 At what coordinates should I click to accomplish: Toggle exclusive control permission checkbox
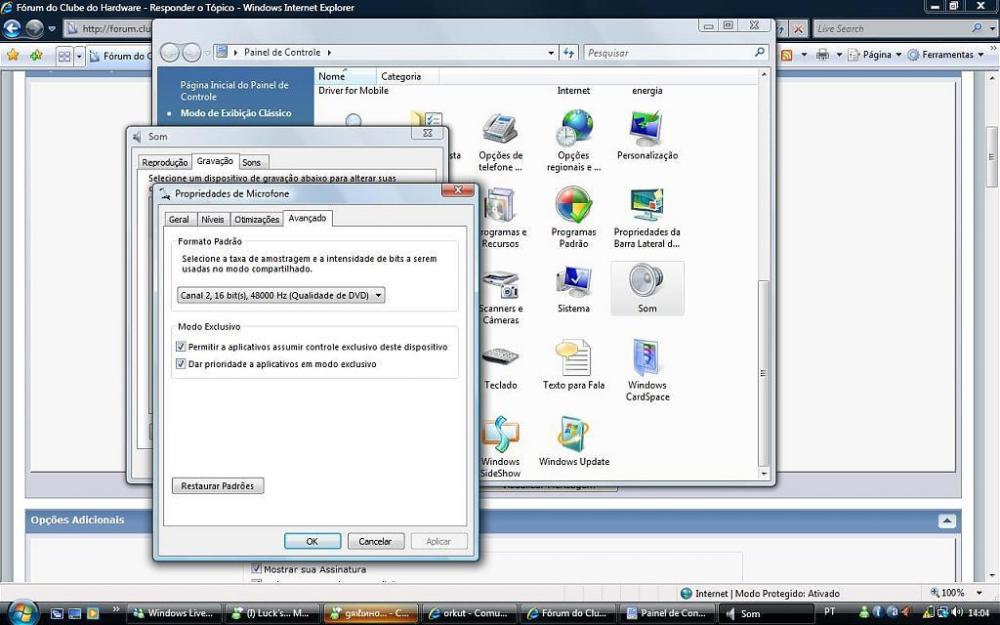tap(181, 347)
